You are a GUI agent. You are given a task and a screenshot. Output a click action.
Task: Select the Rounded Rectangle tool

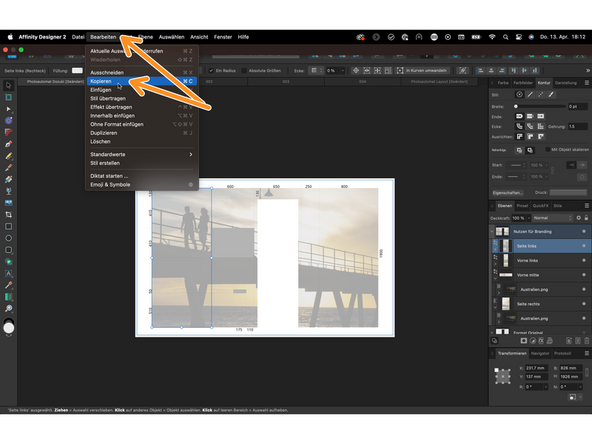coord(8,250)
